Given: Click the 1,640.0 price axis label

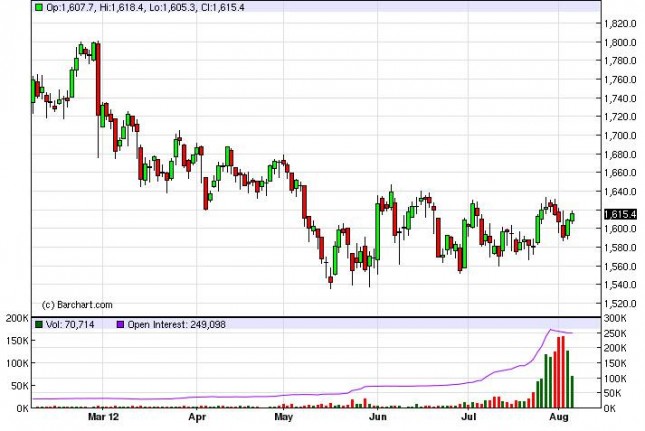Looking at the screenshot, I should (x=620, y=192).
